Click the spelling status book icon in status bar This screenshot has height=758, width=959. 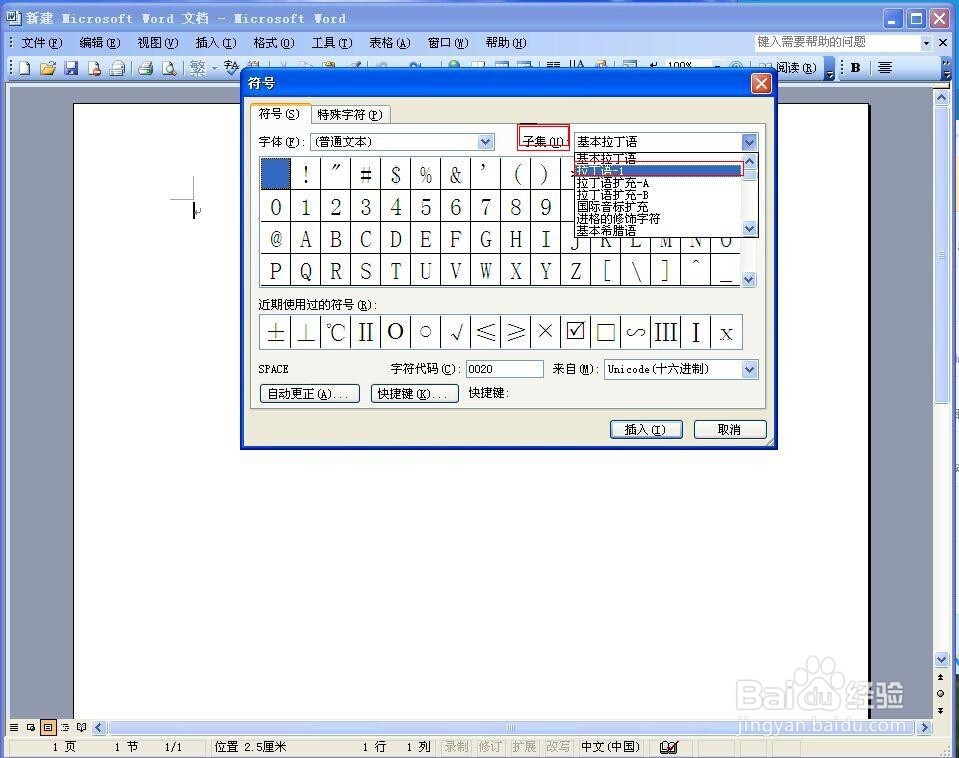pos(668,747)
